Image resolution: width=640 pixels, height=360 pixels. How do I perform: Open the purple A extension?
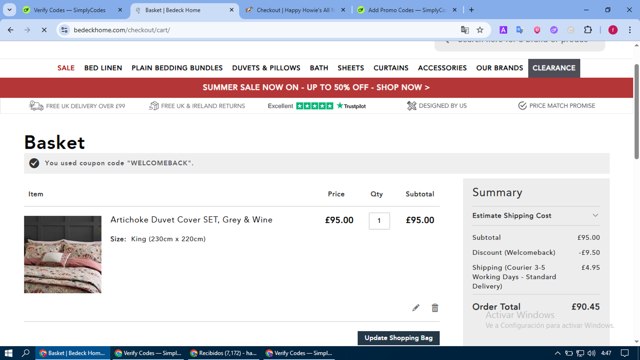503,30
